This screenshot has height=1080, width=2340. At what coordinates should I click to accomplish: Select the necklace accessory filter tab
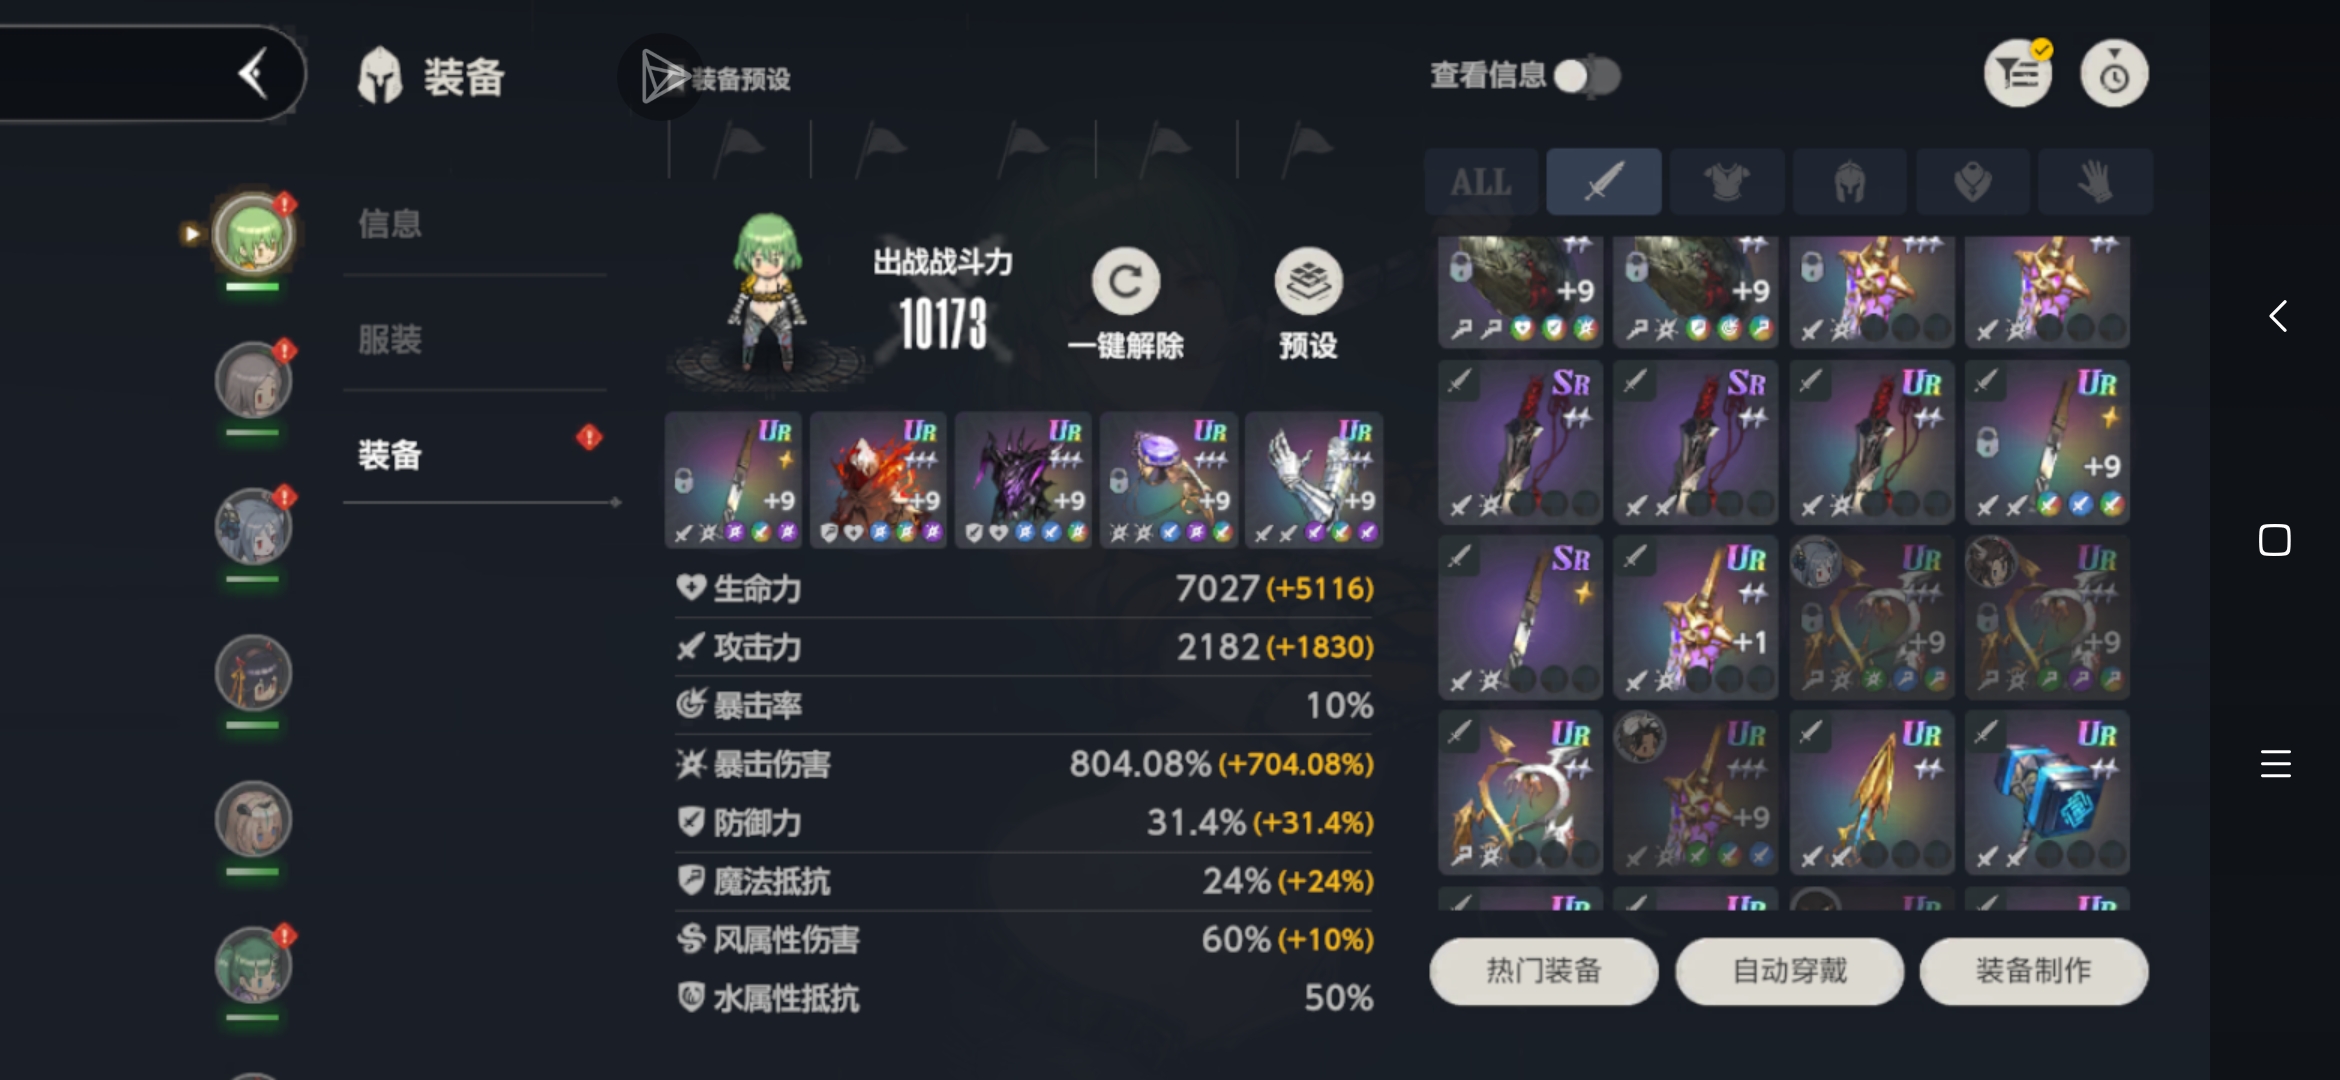1972,182
